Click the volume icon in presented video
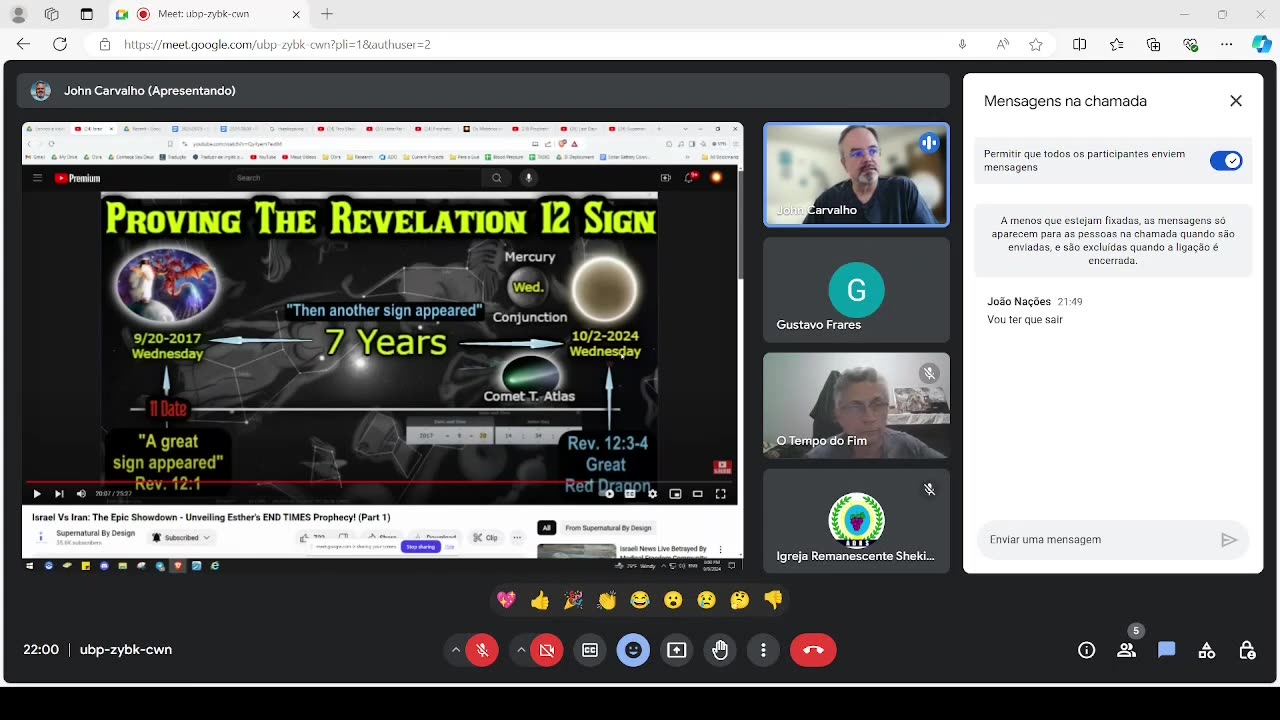This screenshot has height=720, width=1280. tap(81, 494)
